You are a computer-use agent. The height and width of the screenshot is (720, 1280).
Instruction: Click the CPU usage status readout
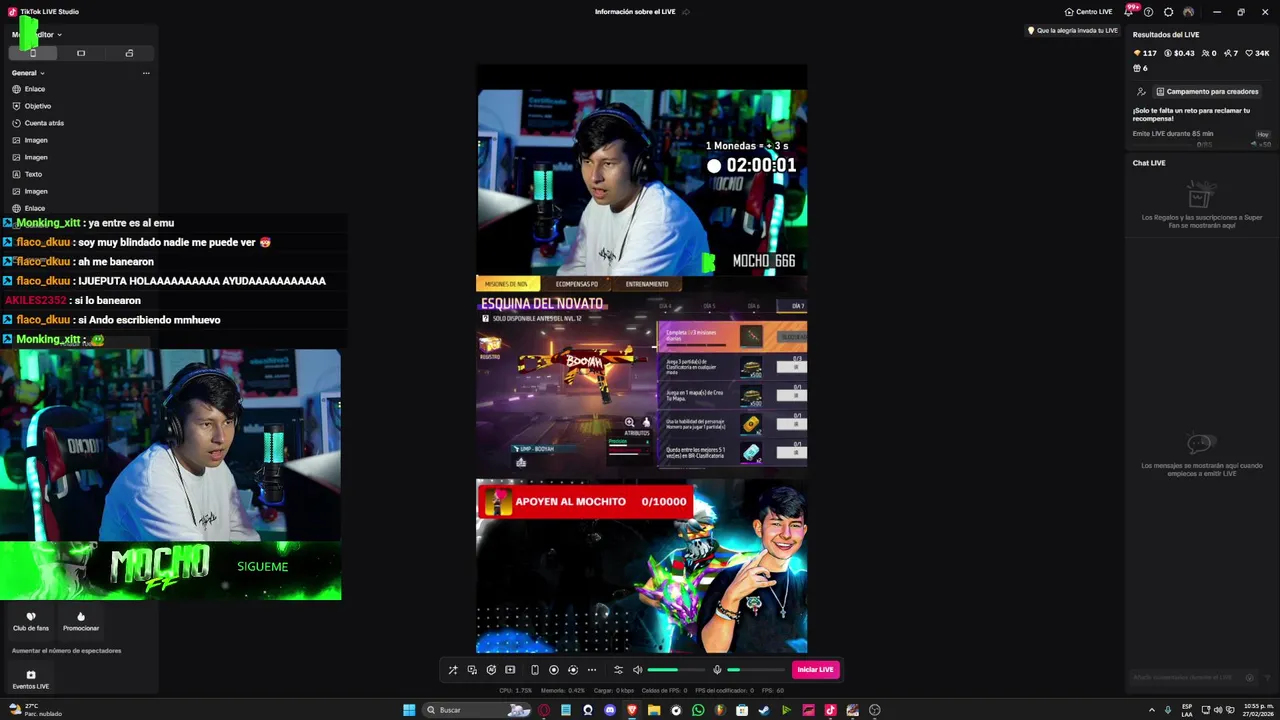point(516,690)
